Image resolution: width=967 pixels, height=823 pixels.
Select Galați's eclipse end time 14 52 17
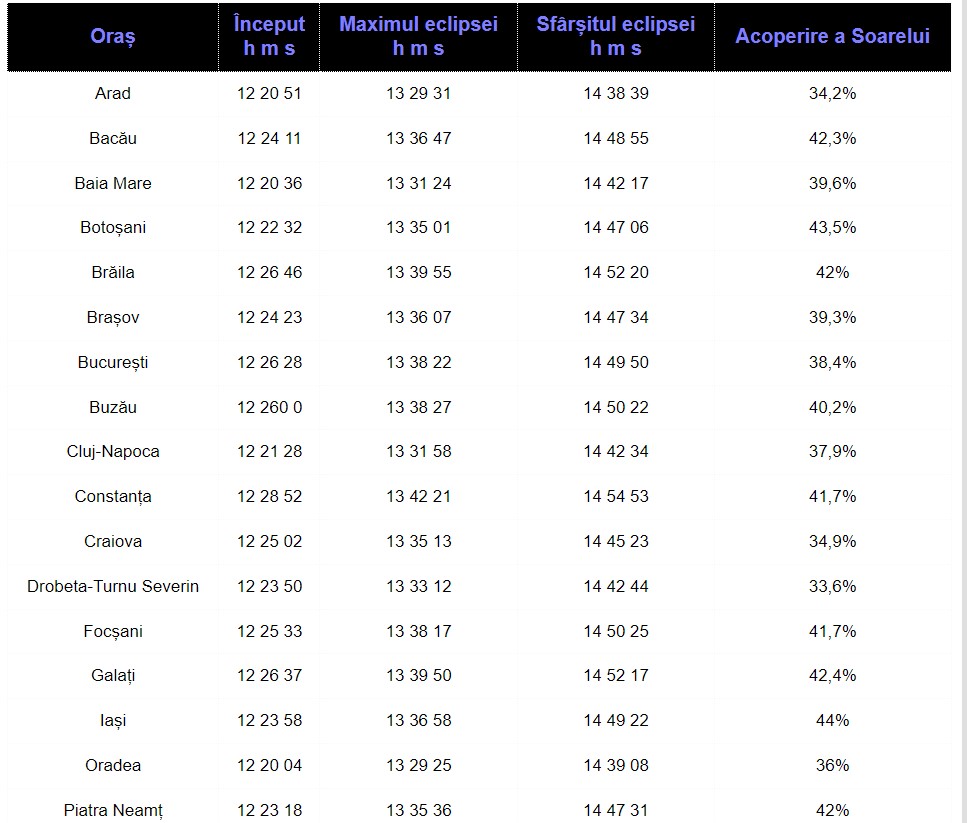pos(615,676)
